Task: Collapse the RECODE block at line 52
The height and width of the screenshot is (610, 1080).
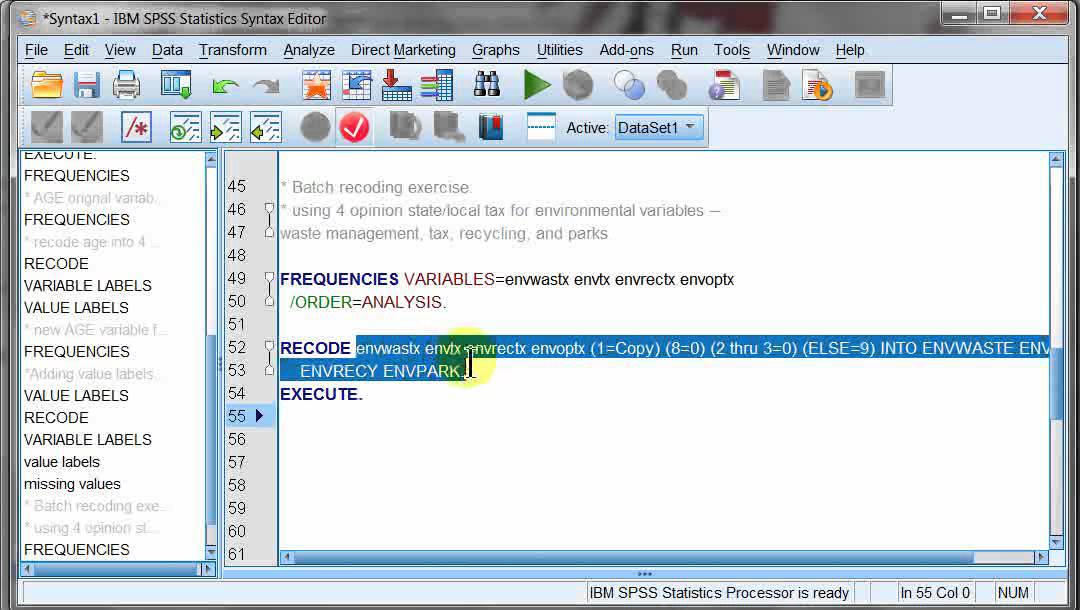Action: pyautogui.click(x=269, y=346)
